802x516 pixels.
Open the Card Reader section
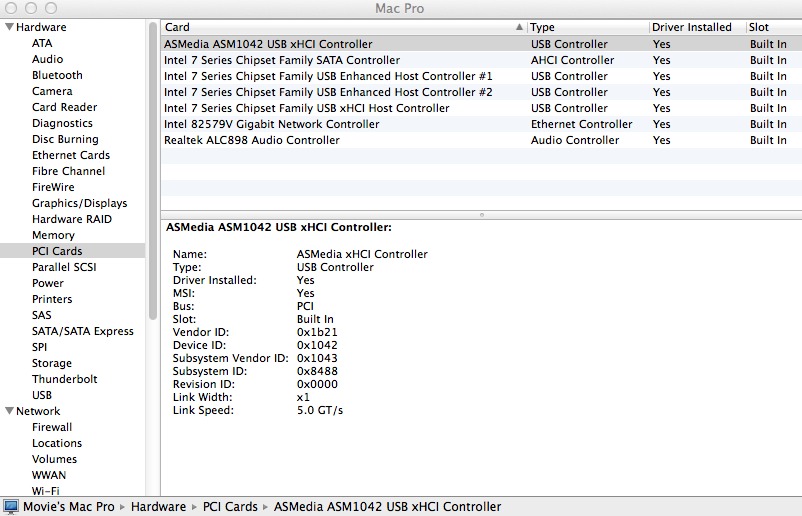pyautogui.click(x=64, y=107)
